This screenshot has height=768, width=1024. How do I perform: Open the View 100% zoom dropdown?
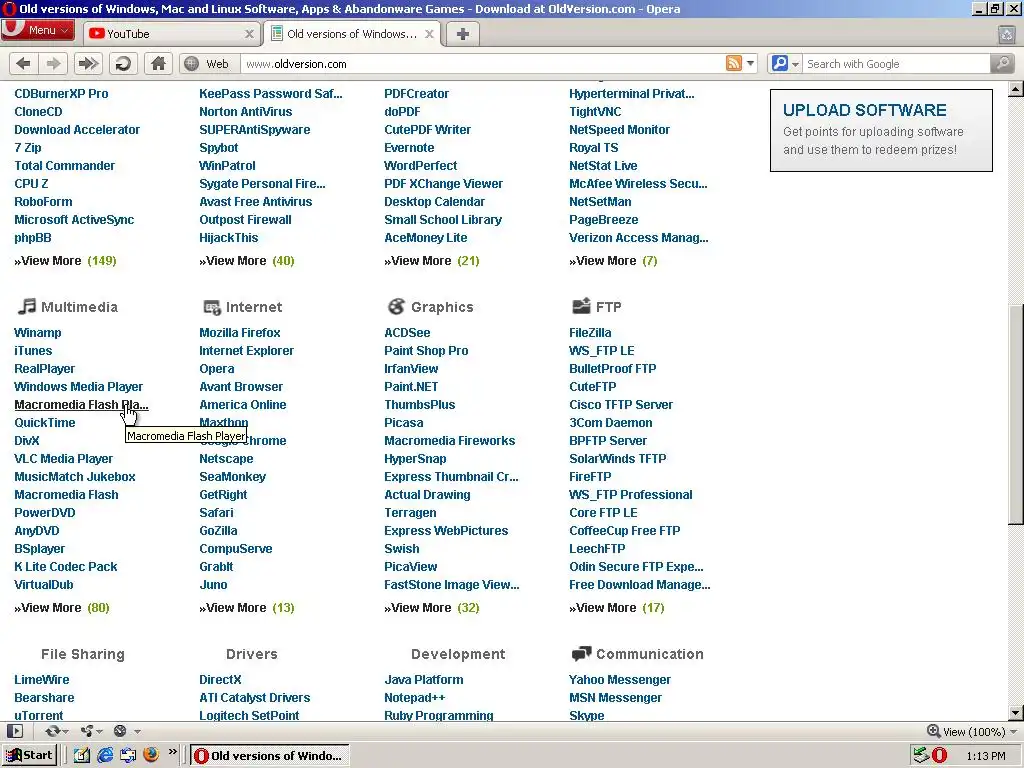tap(1014, 731)
